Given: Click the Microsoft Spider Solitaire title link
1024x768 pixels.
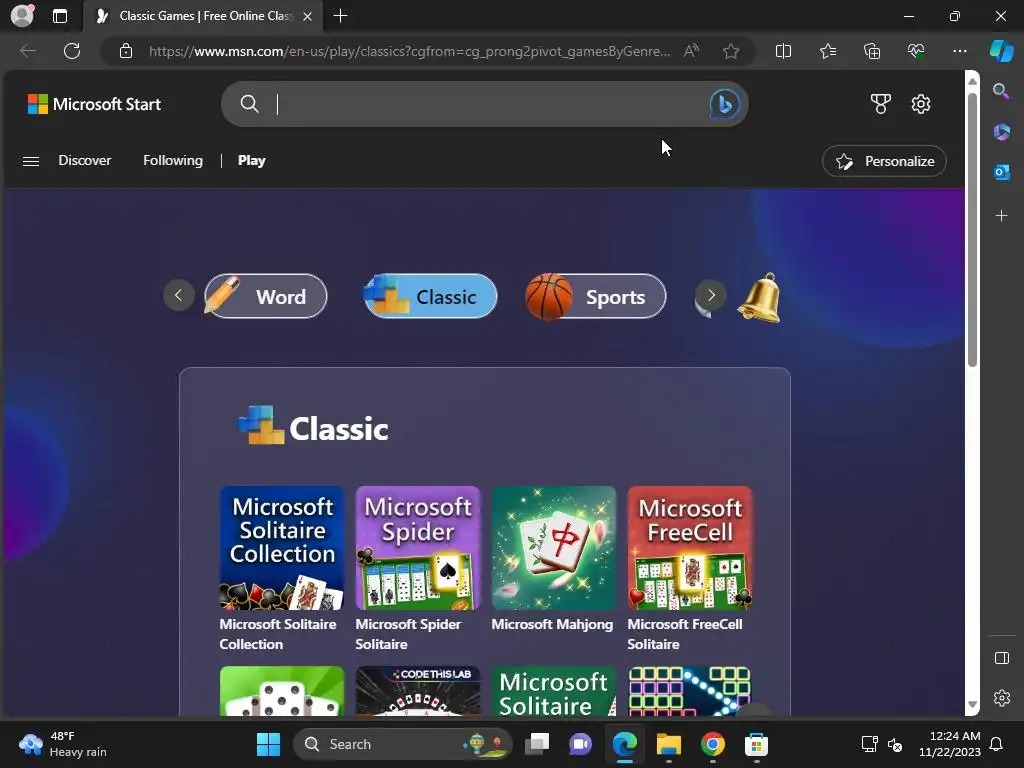Looking at the screenshot, I should (x=408, y=634).
